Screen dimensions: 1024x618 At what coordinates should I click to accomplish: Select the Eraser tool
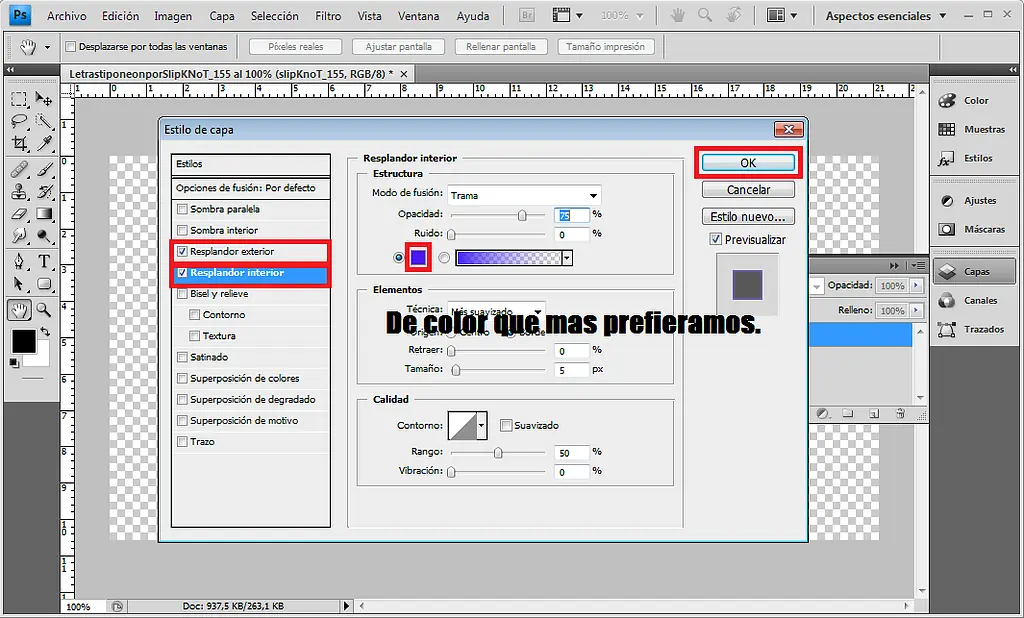tap(19, 214)
